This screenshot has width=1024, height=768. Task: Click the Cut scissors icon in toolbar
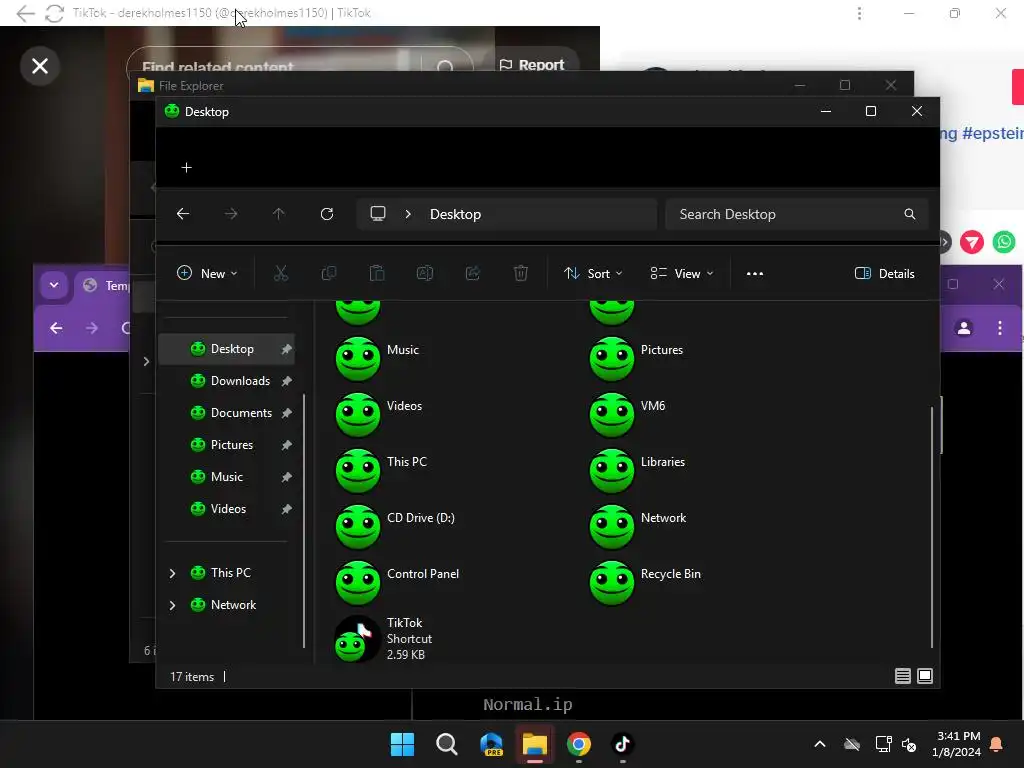[281, 273]
